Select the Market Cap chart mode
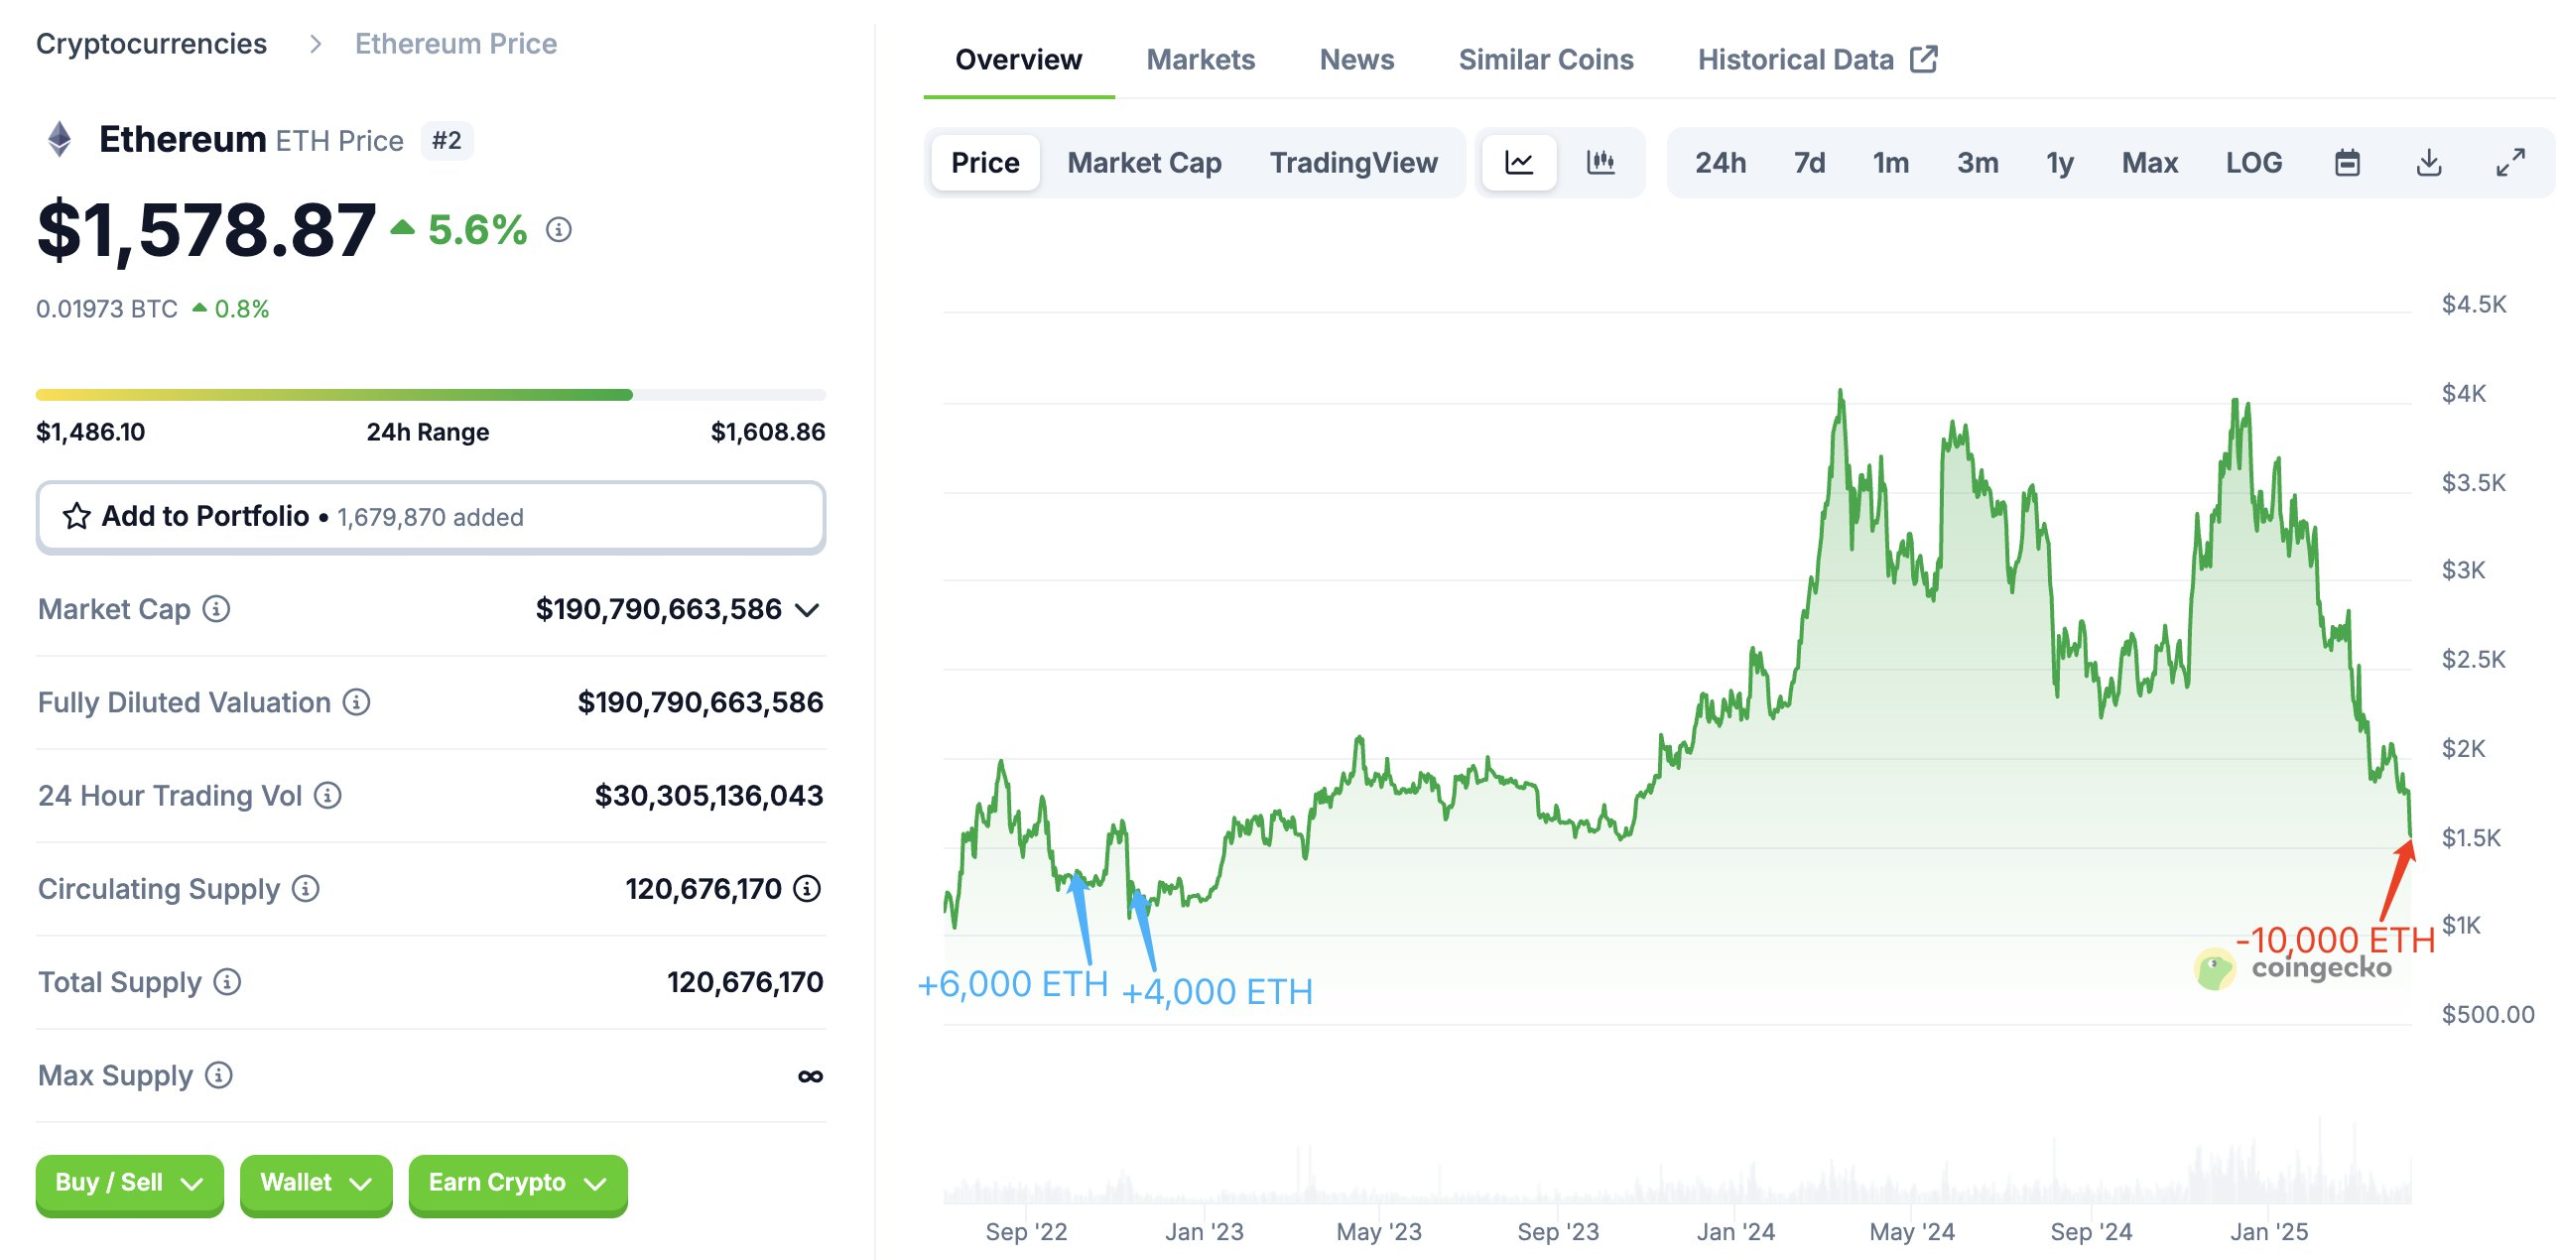 tap(1144, 162)
